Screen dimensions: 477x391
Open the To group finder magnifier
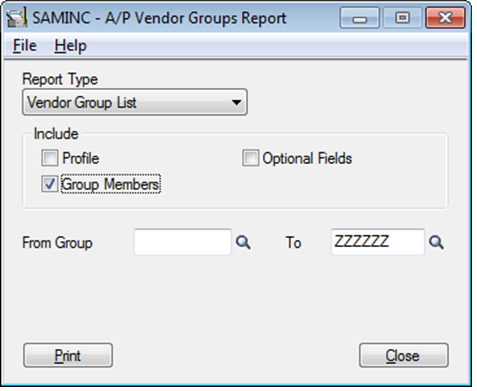436,242
